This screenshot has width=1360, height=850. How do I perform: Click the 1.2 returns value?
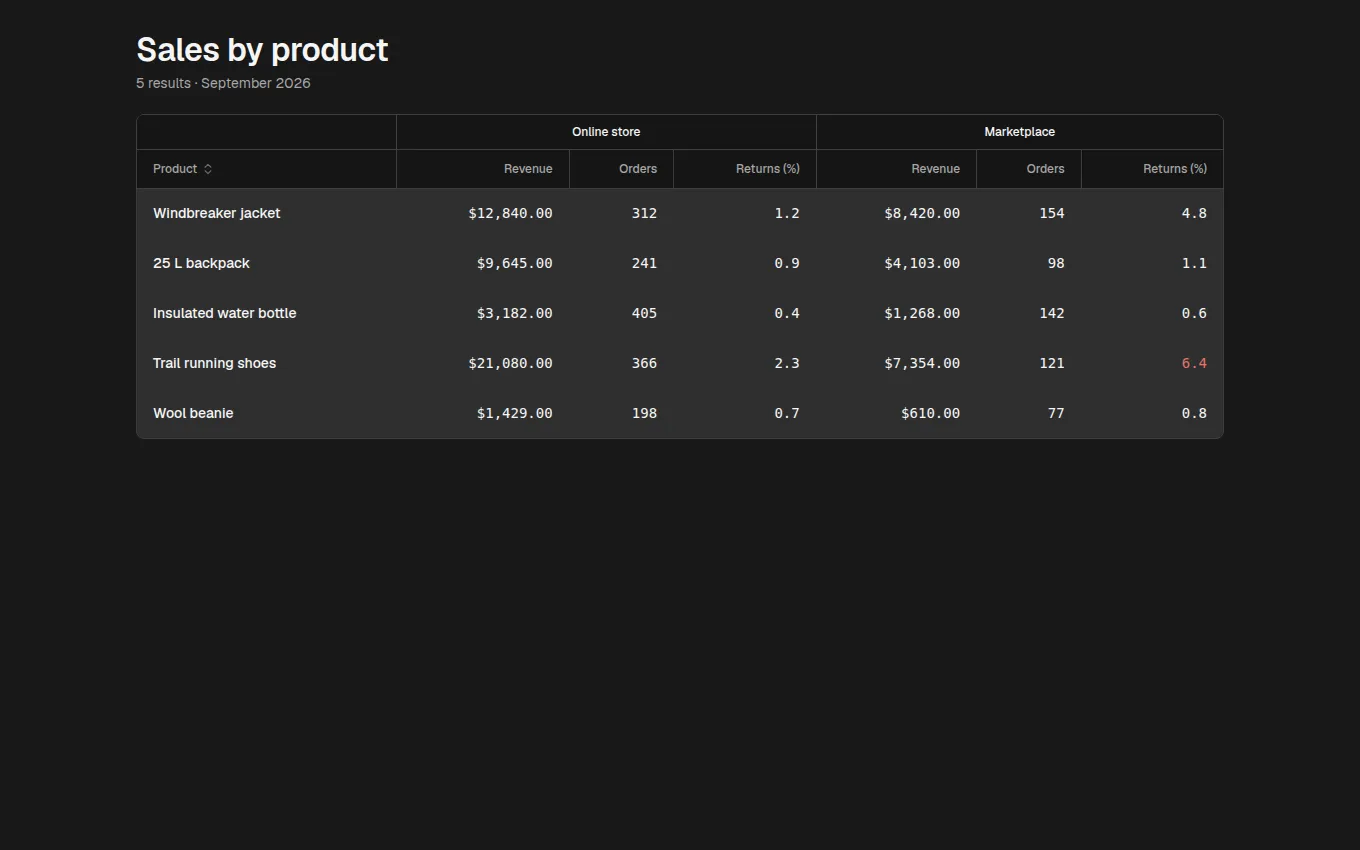pos(787,213)
